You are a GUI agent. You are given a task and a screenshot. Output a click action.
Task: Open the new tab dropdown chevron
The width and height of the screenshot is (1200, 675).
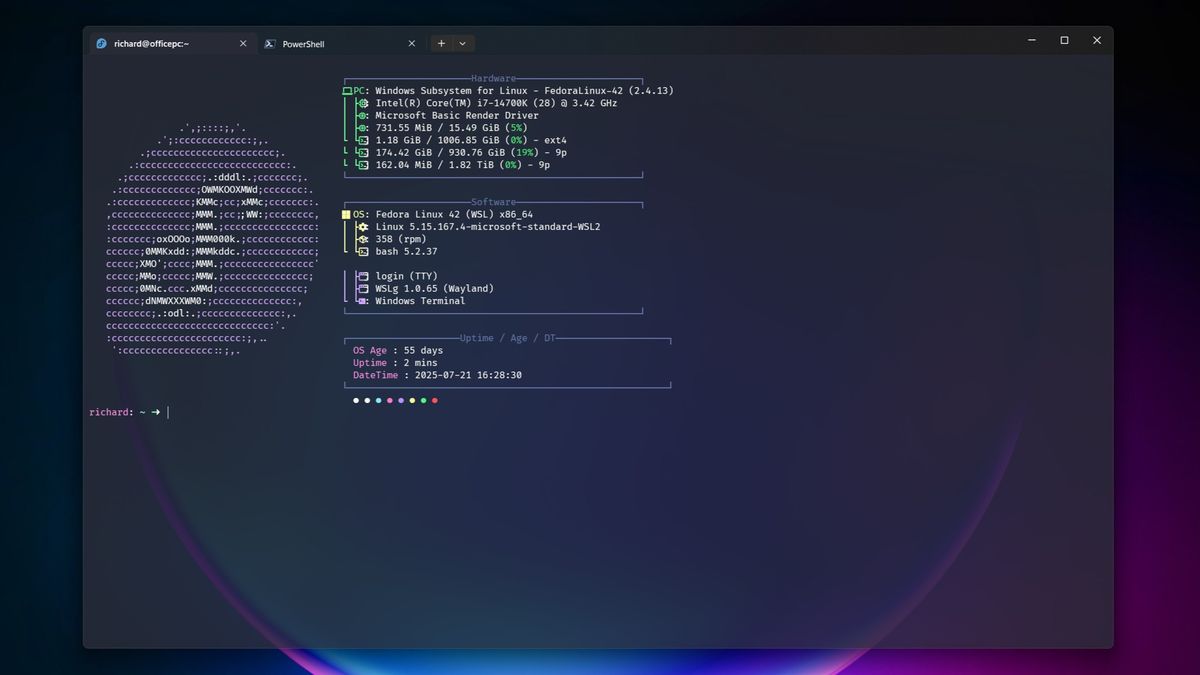[461, 43]
